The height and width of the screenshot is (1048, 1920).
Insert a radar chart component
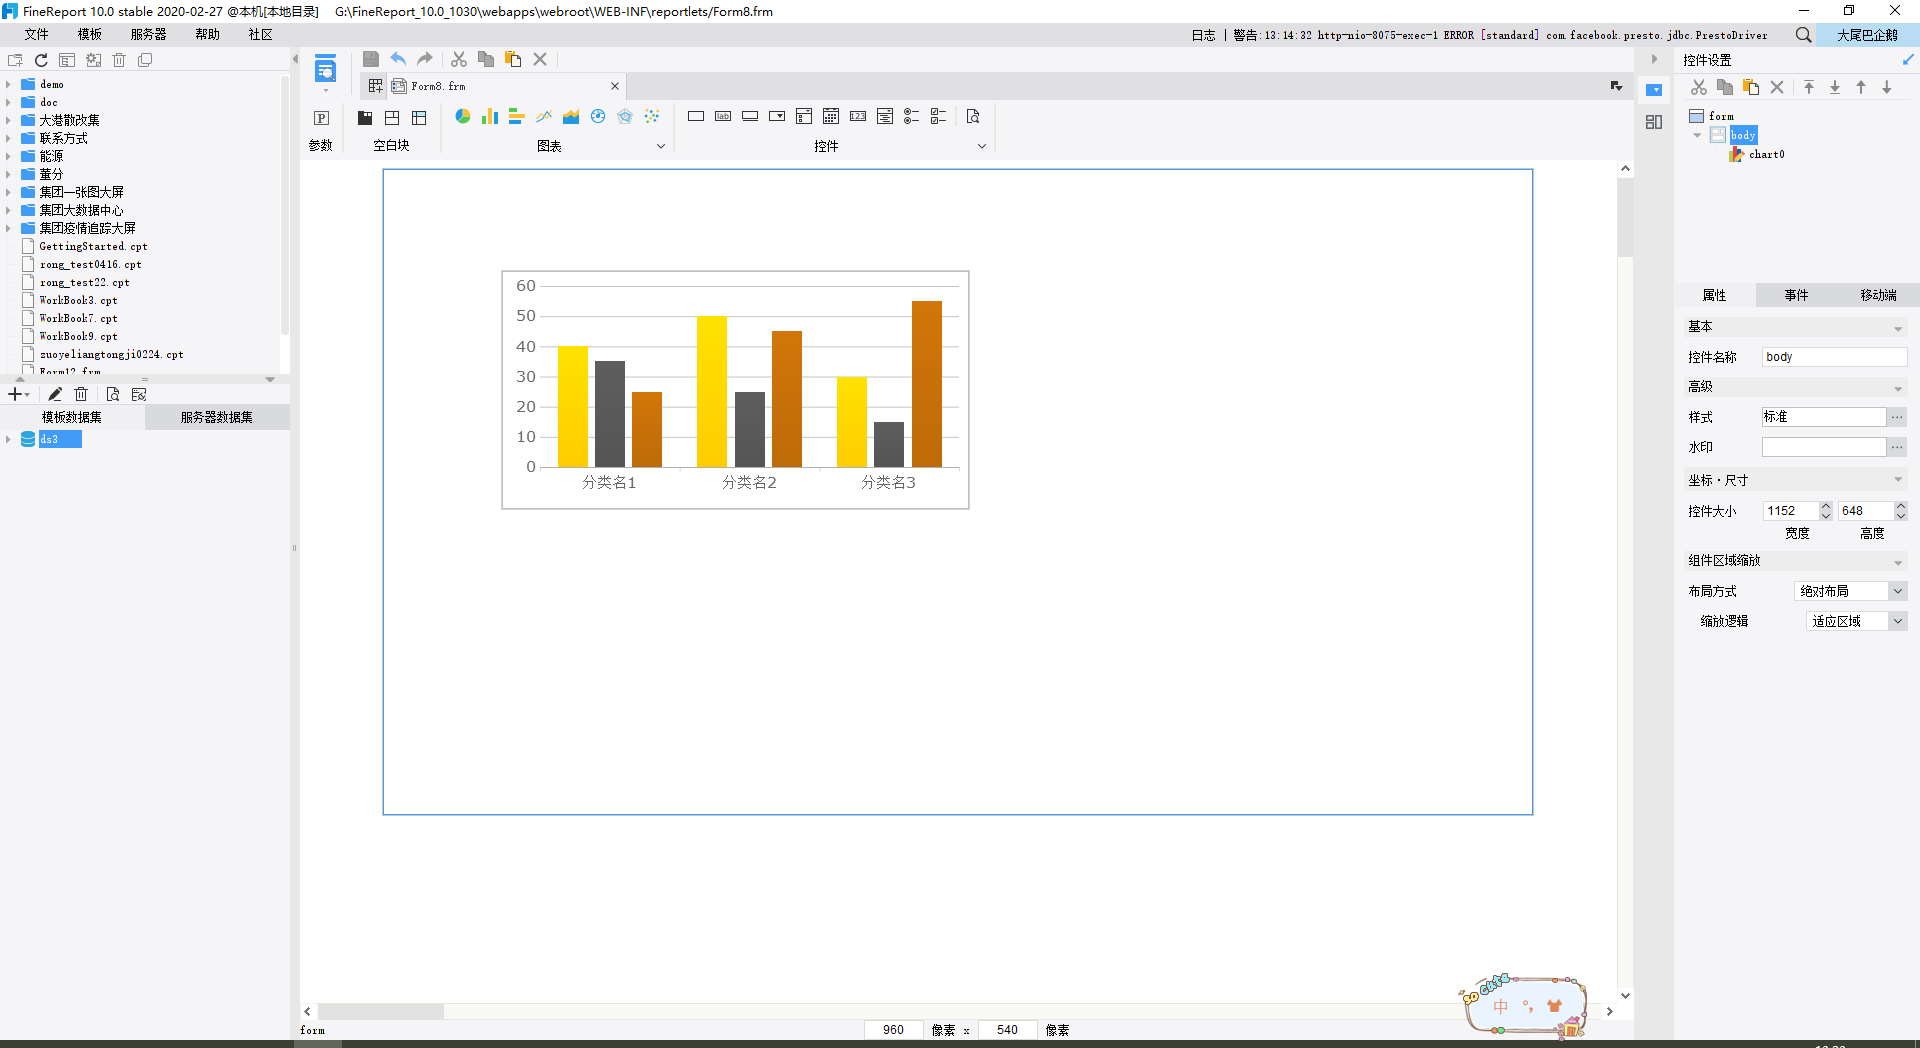[625, 117]
